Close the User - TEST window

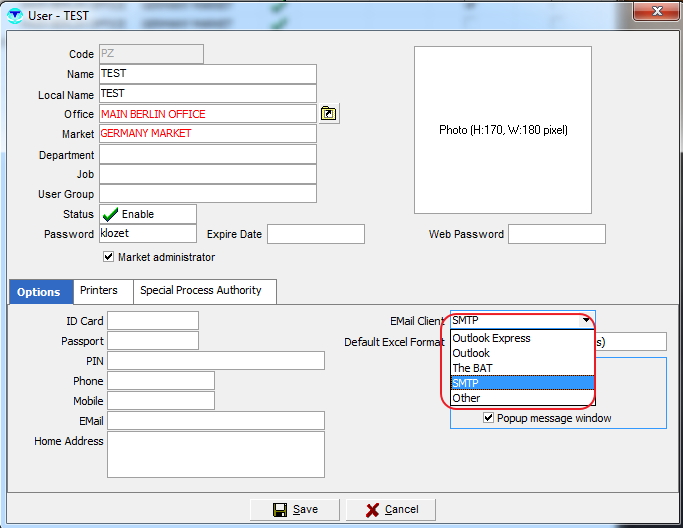click(x=655, y=10)
